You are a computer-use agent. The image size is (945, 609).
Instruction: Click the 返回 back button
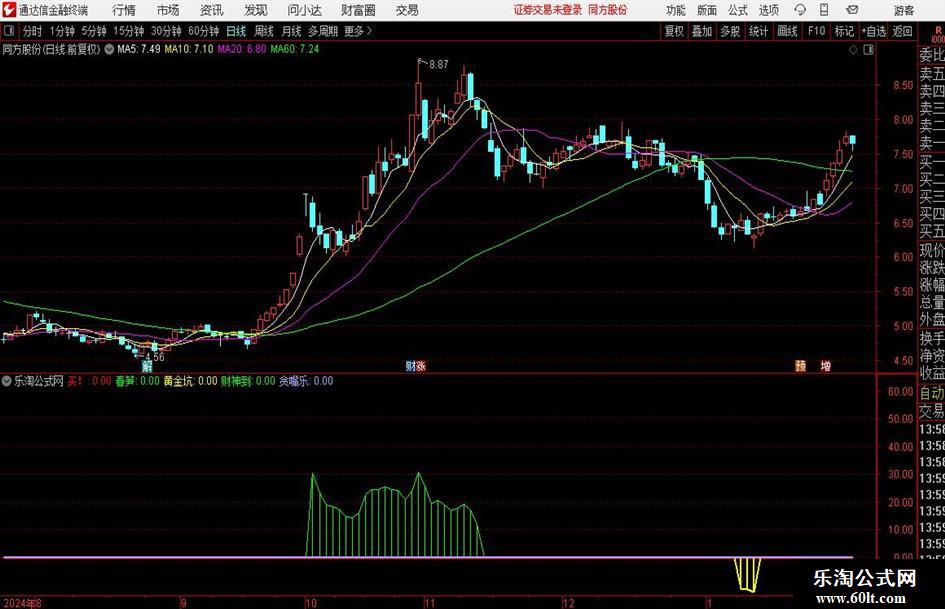(x=902, y=31)
